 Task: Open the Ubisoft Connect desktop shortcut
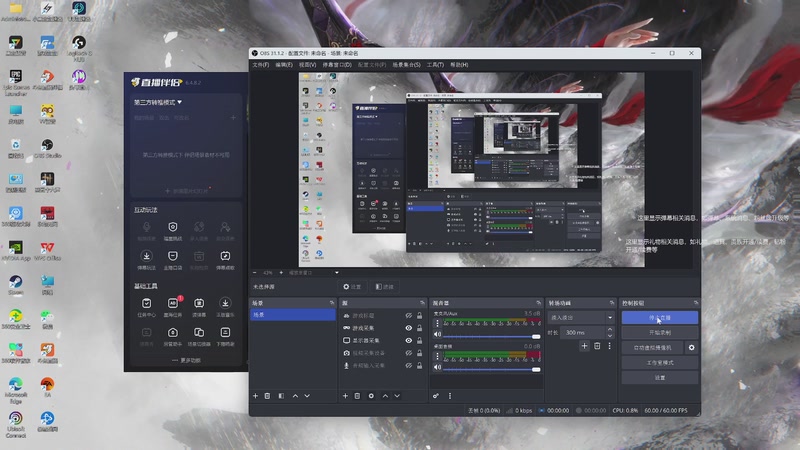click(16, 424)
